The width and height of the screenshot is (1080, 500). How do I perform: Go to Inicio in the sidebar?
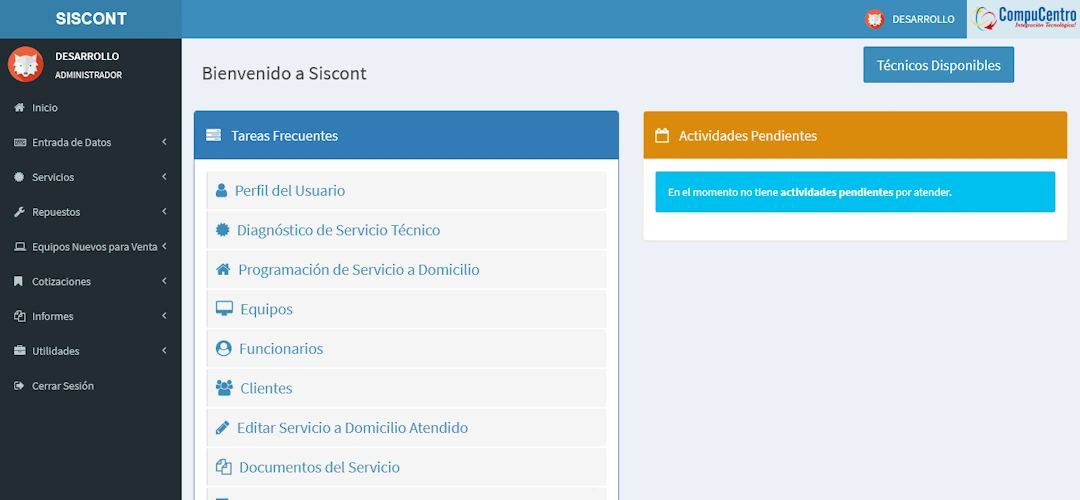click(90, 107)
